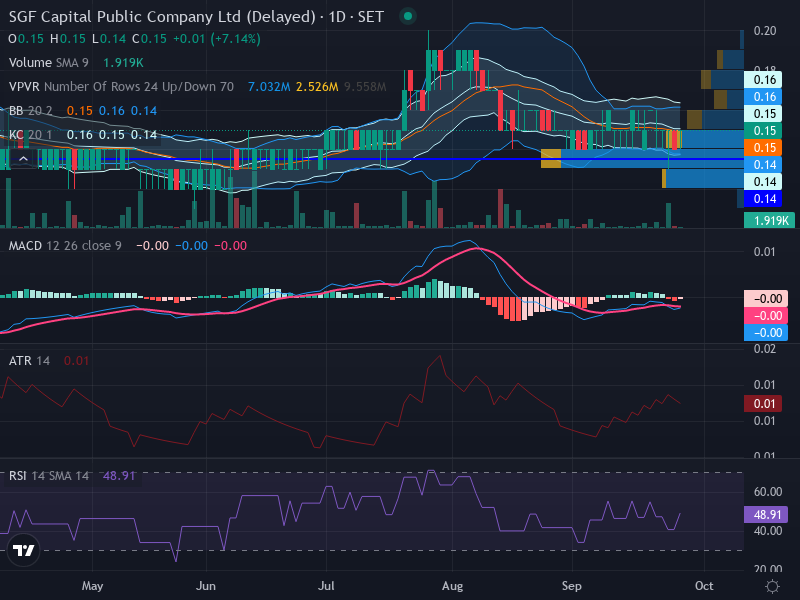This screenshot has height=600, width=800.
Task: Click the orange 0.15 price axis label
Action: 763,147
